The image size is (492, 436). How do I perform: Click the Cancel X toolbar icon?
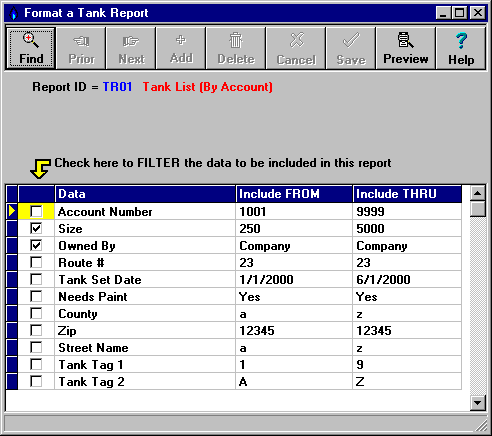pos(296,48)
